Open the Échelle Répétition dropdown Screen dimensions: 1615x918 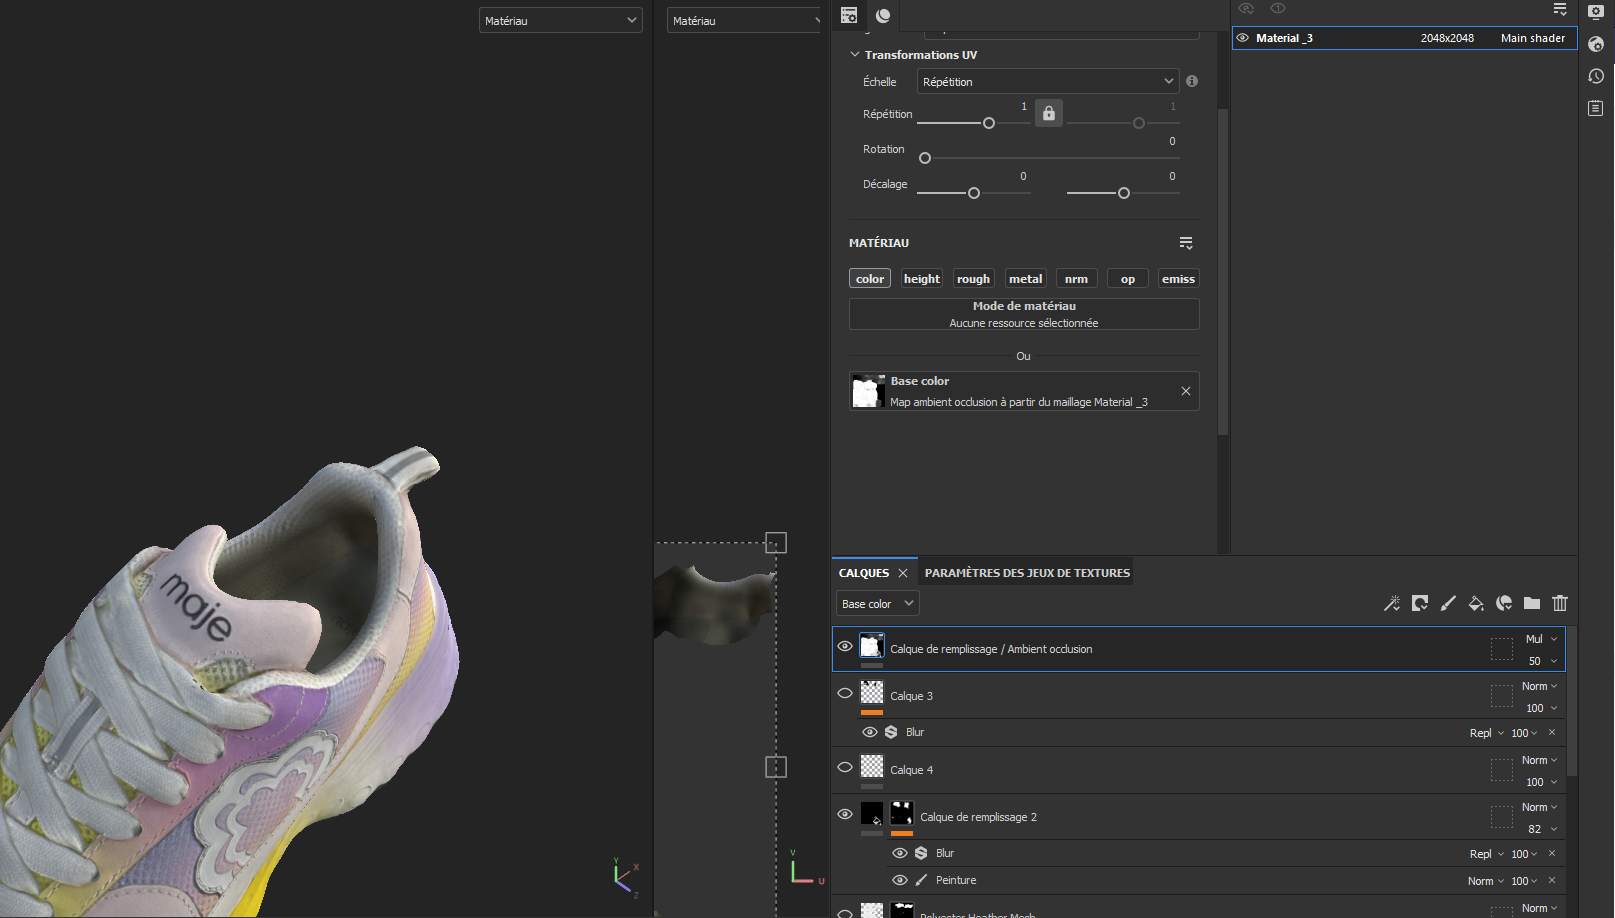[x=1047, y=82]
